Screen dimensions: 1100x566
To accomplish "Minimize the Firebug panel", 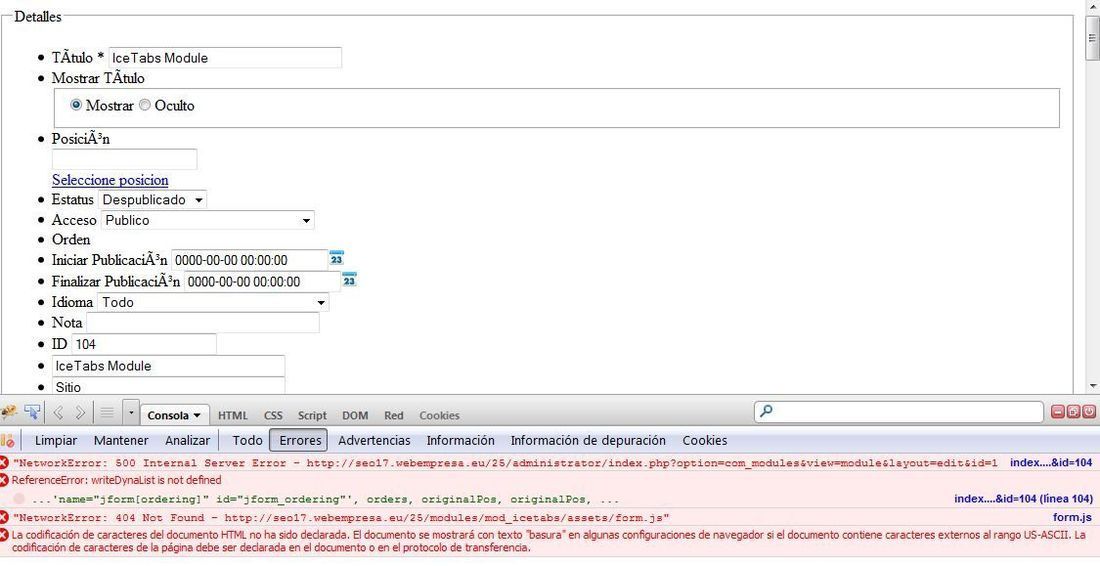I will tap(1058, 412).
